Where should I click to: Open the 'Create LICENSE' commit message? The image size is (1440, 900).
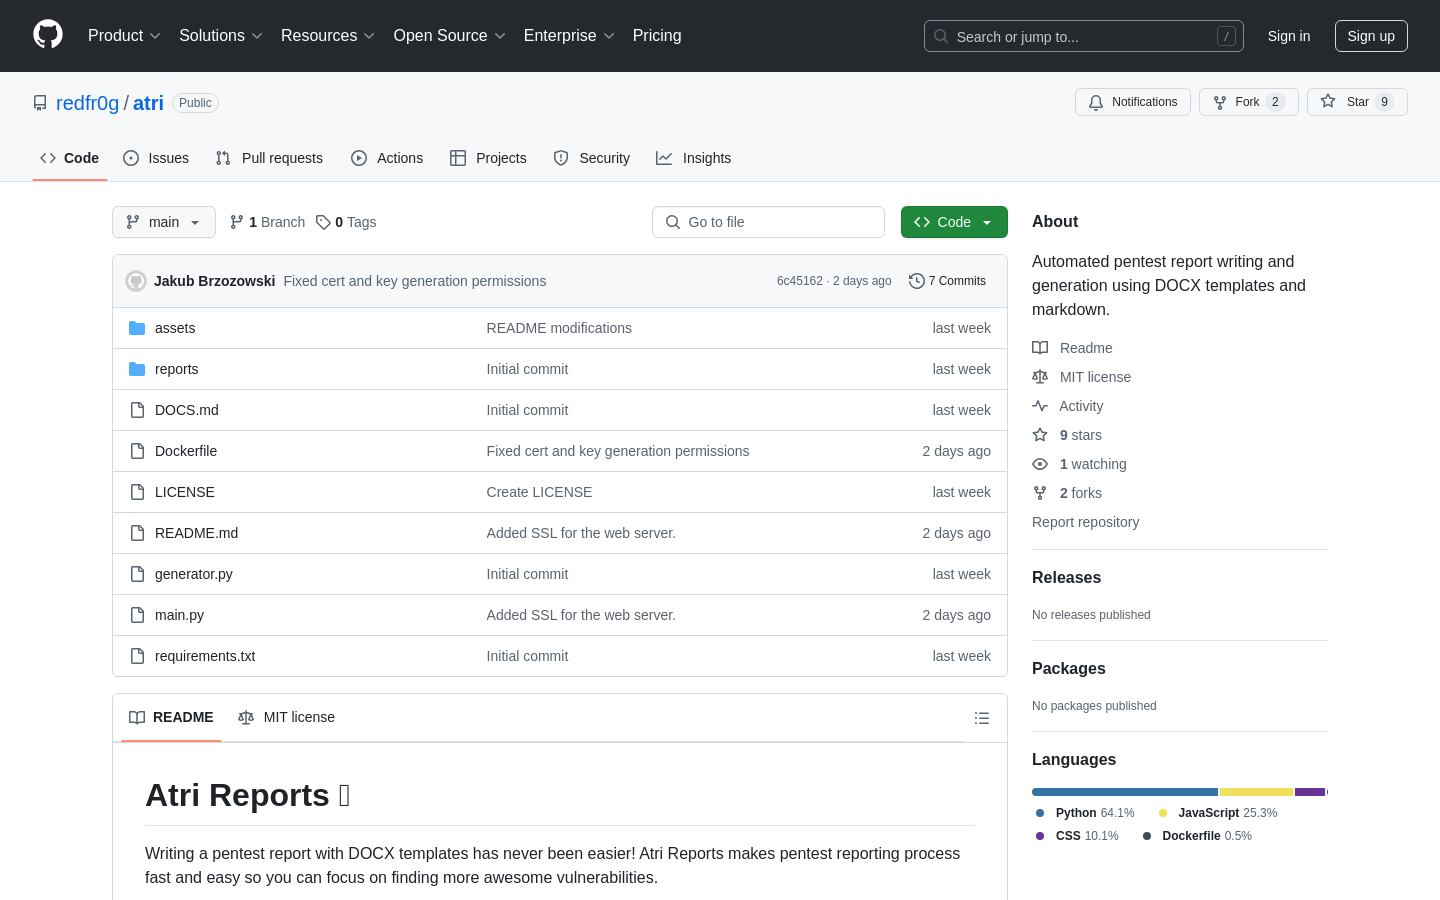[539, 492]
